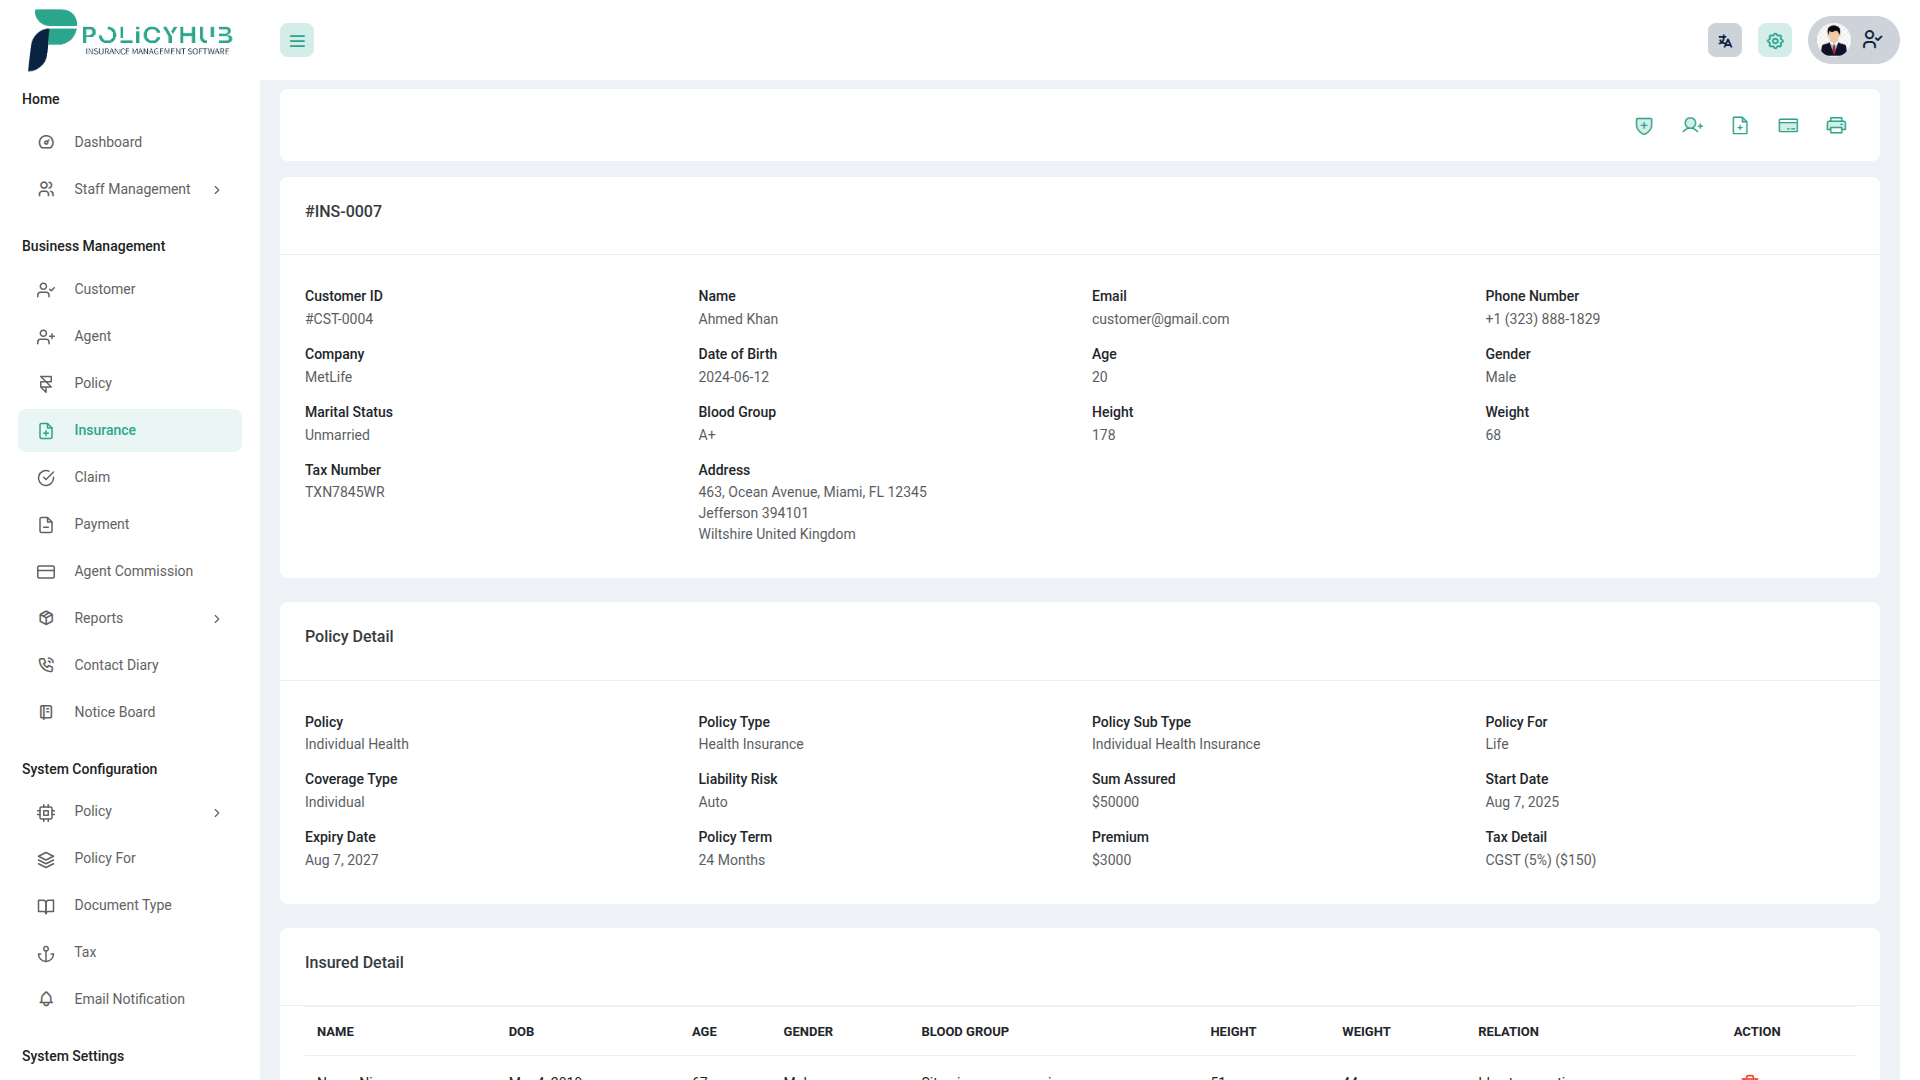The image size is (1920, 1080).
Task: Click the user profile avatar
Action: coord(1834,40)
